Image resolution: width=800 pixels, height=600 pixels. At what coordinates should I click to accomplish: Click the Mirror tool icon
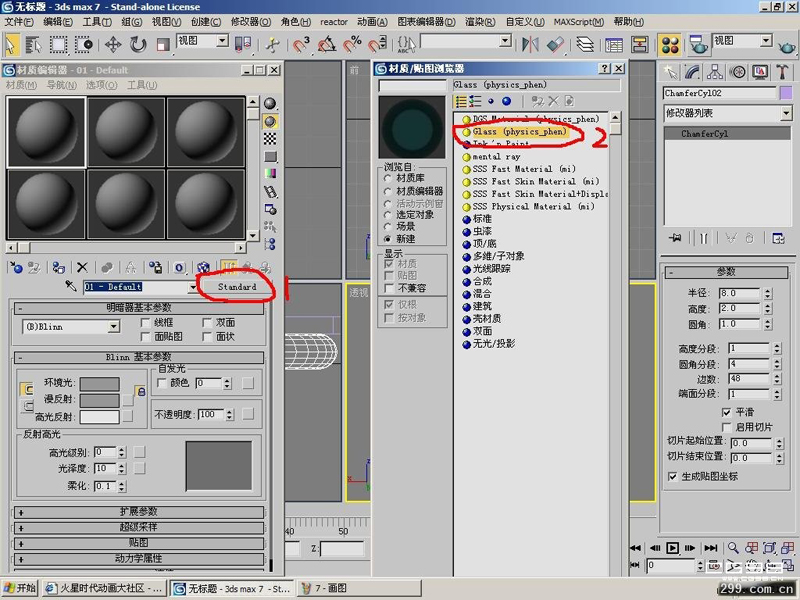click(530, 45)
